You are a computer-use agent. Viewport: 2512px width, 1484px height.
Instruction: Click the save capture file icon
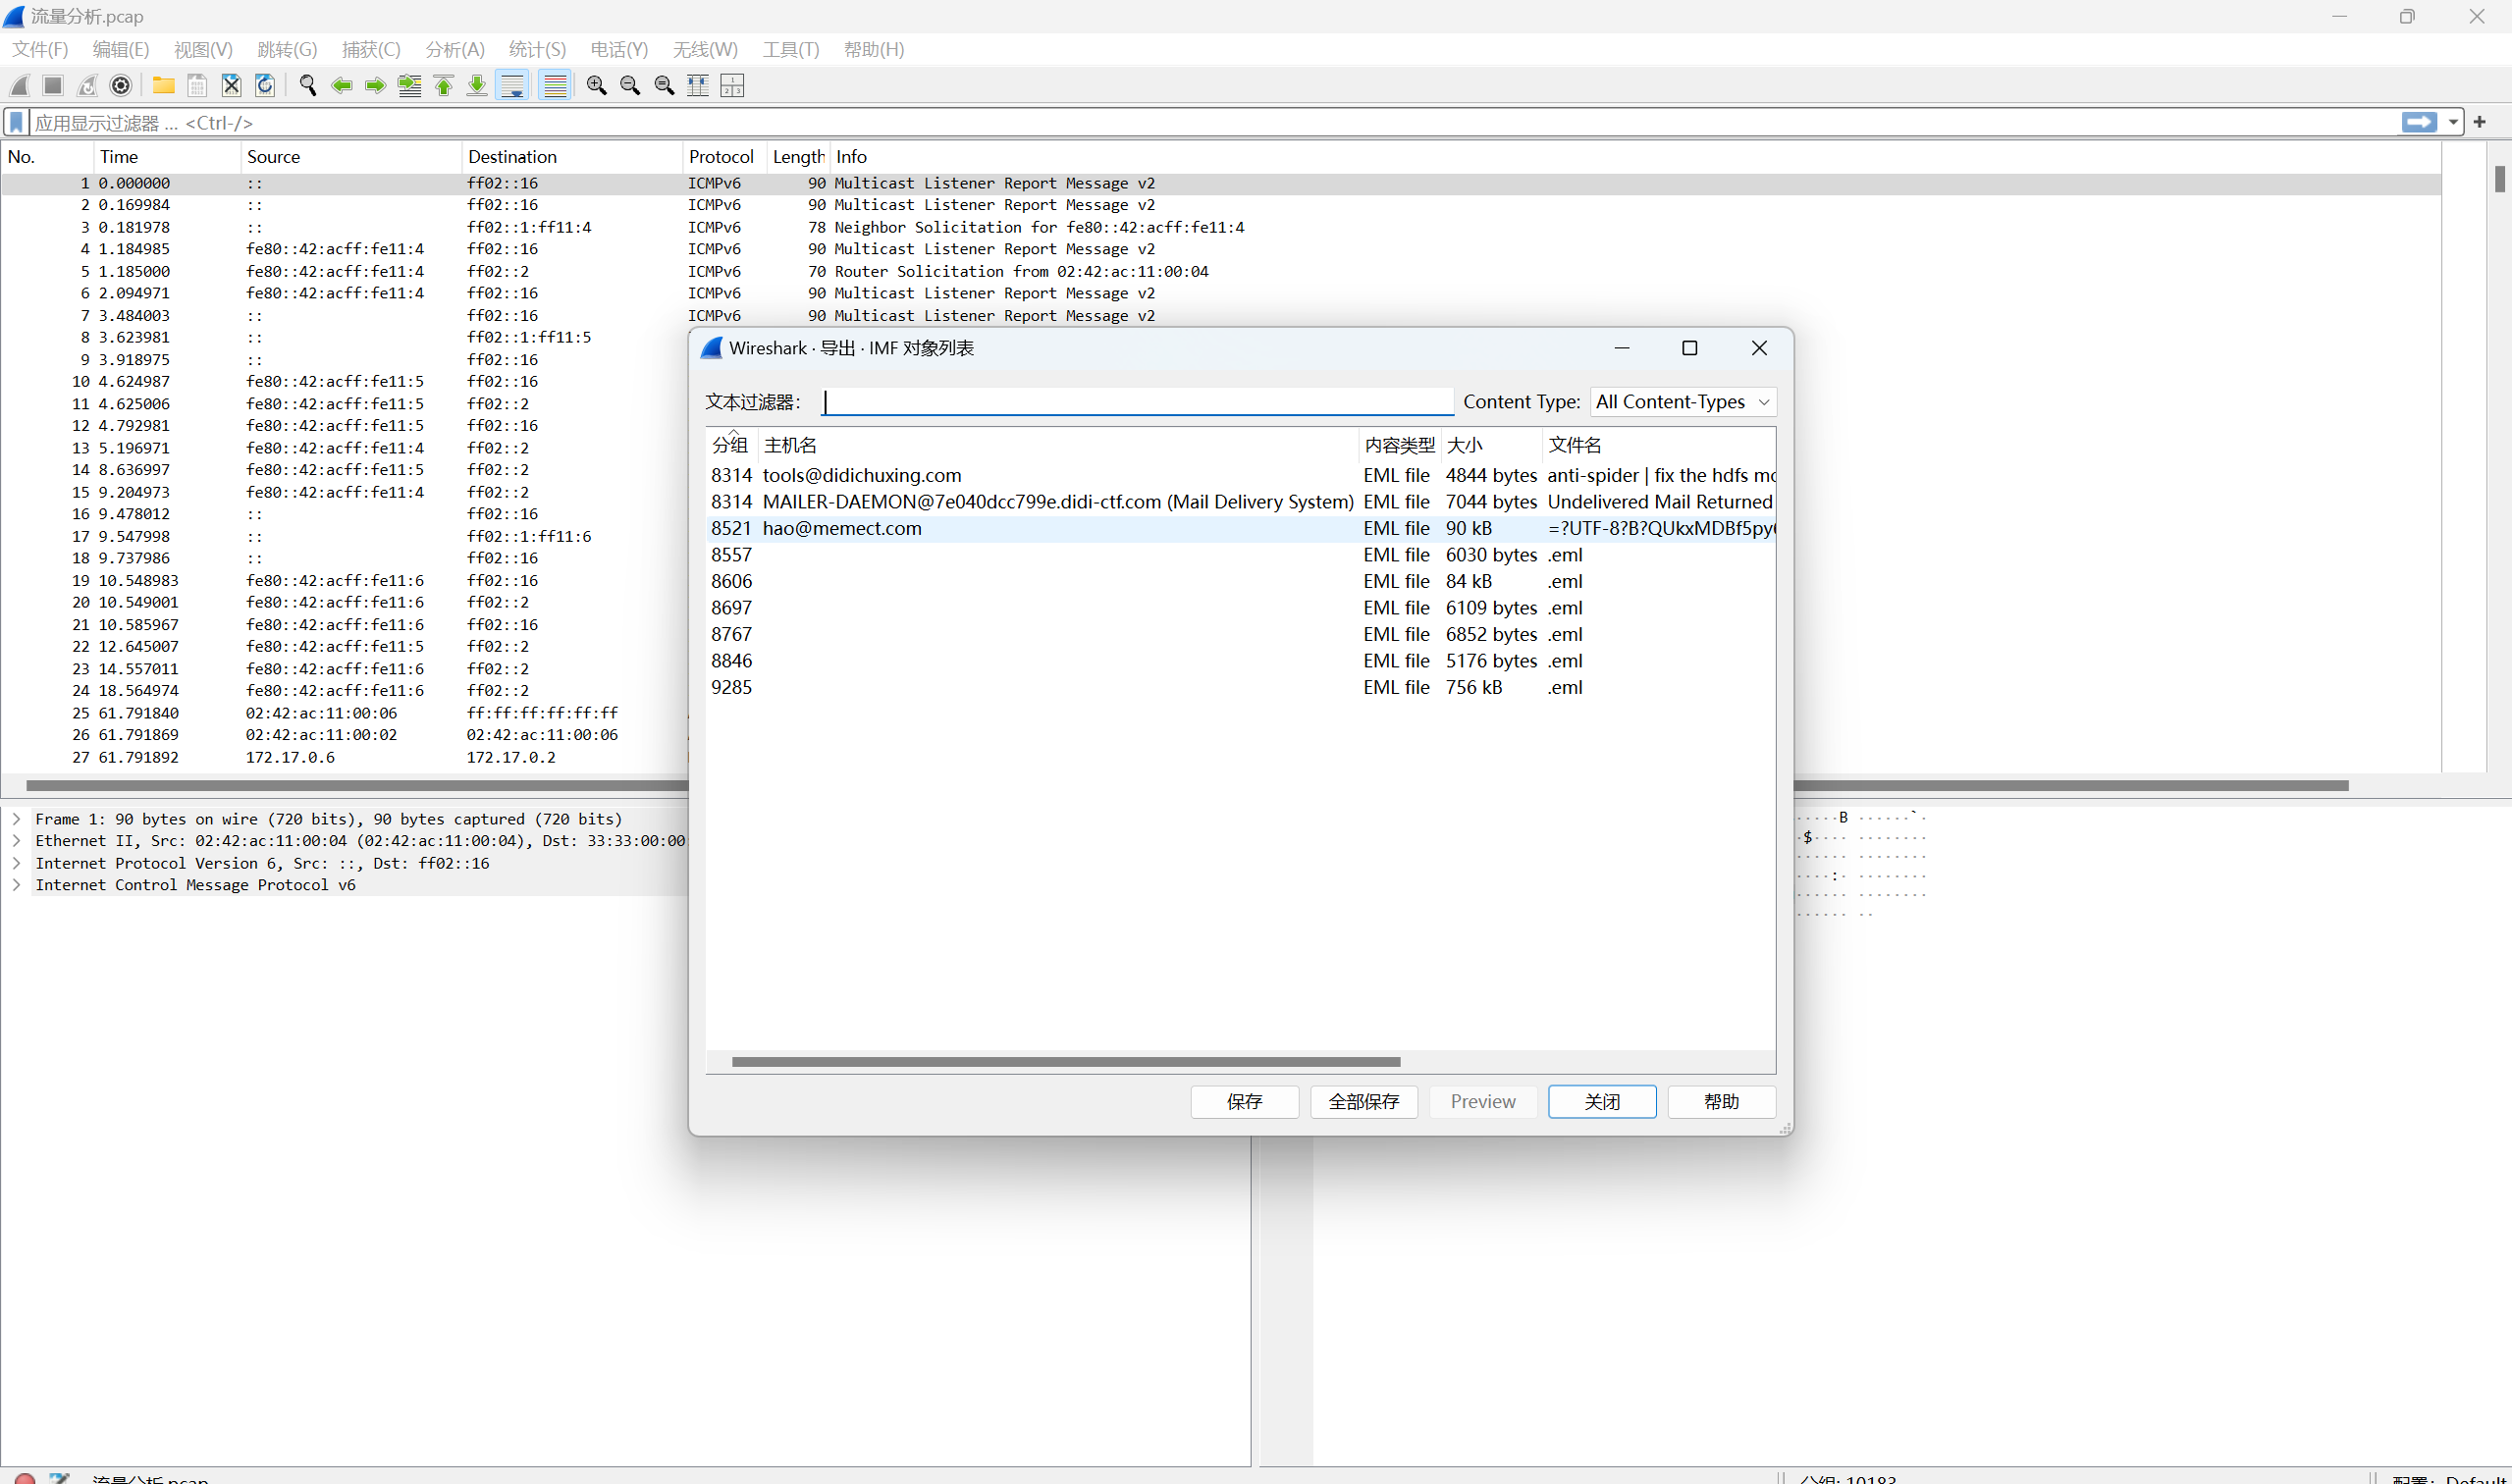click(197, 85)
